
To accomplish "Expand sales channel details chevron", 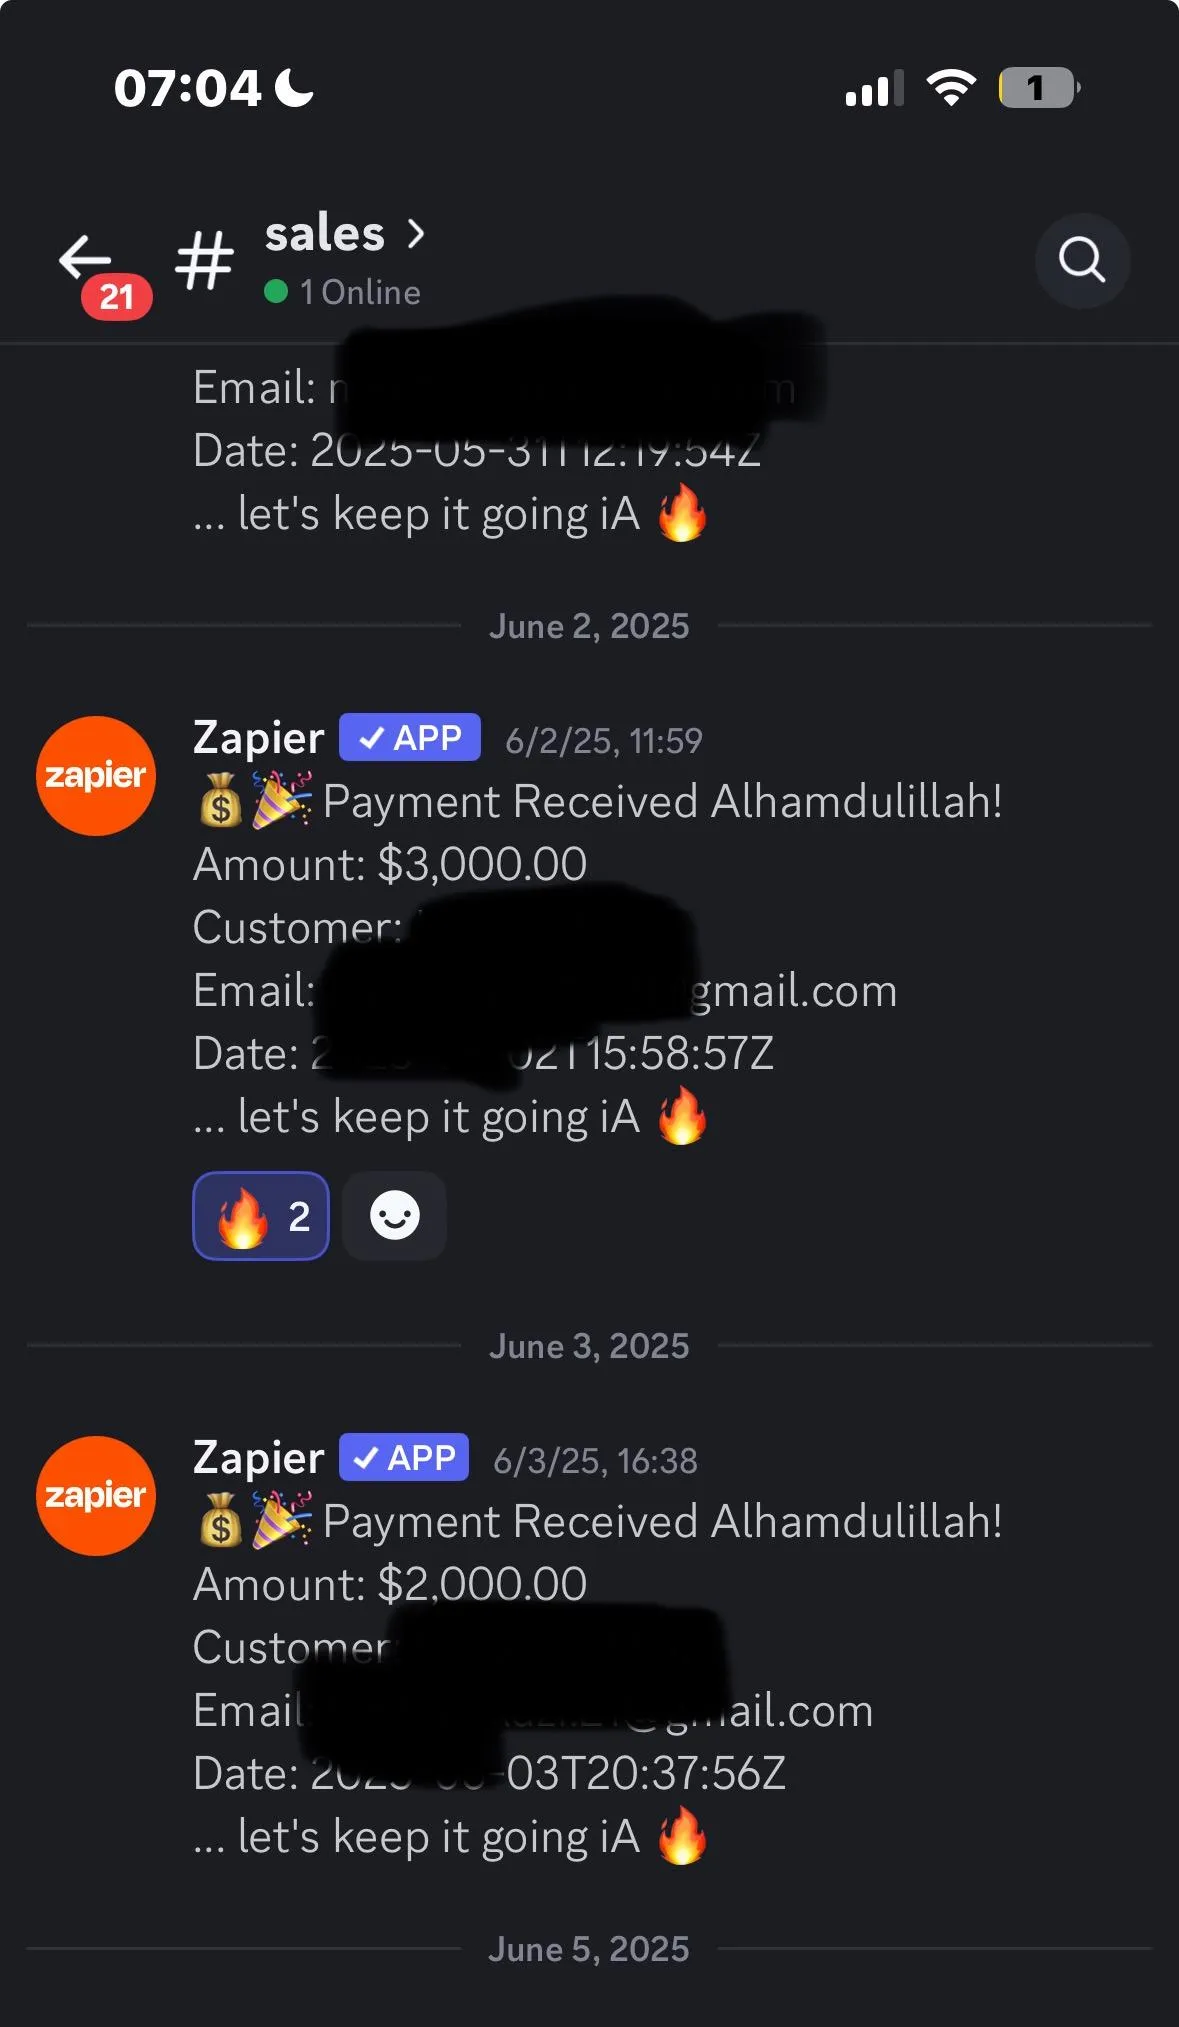I will click(416, 234).
